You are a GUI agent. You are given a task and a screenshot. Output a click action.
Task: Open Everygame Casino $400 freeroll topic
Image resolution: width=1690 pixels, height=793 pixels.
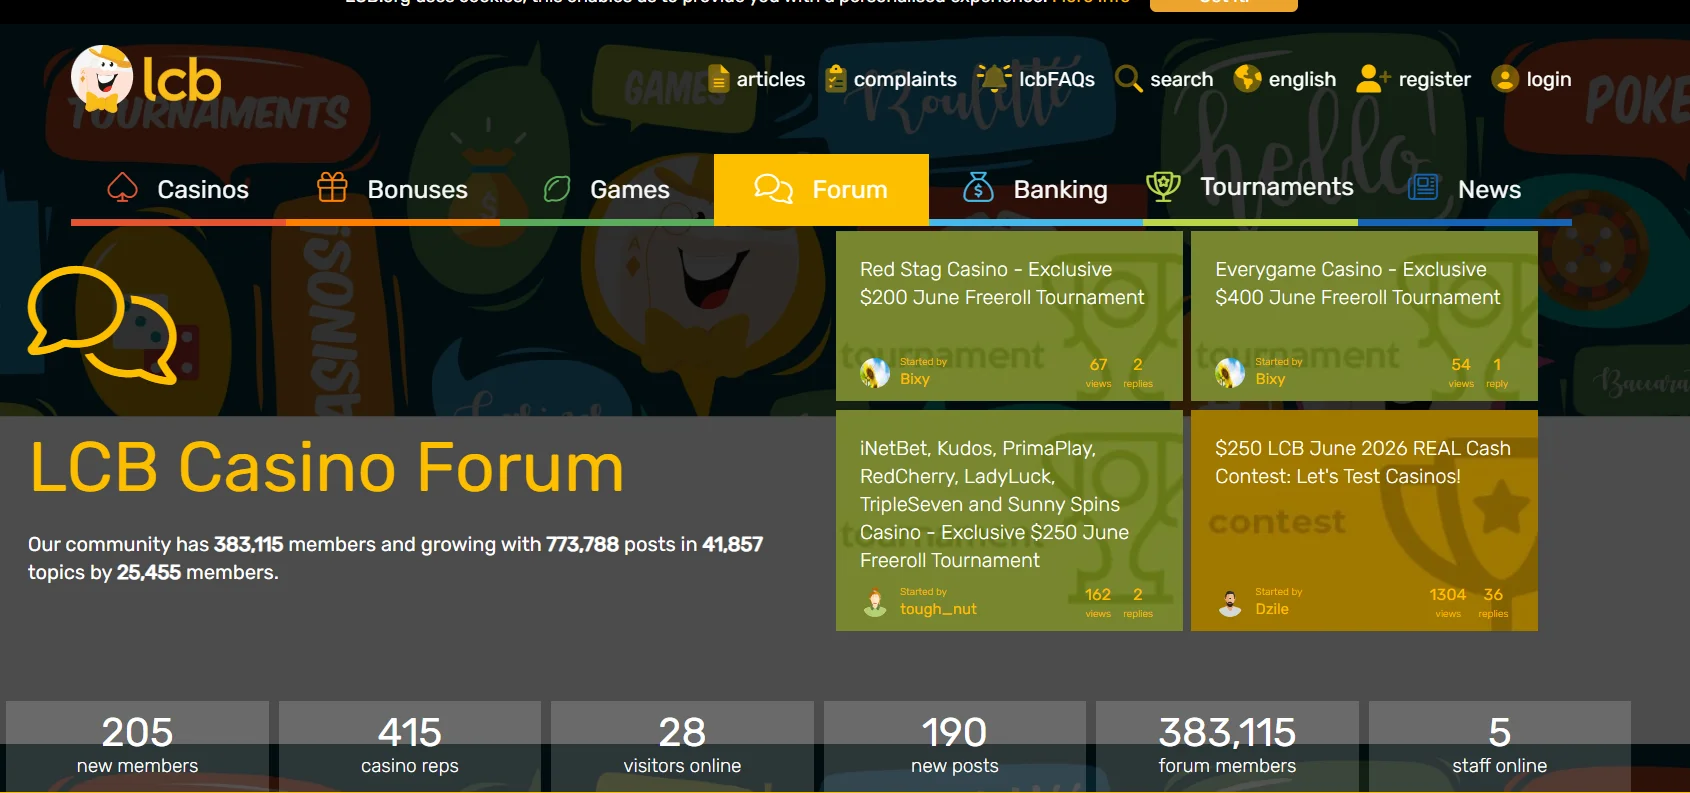click(1357, 283)
